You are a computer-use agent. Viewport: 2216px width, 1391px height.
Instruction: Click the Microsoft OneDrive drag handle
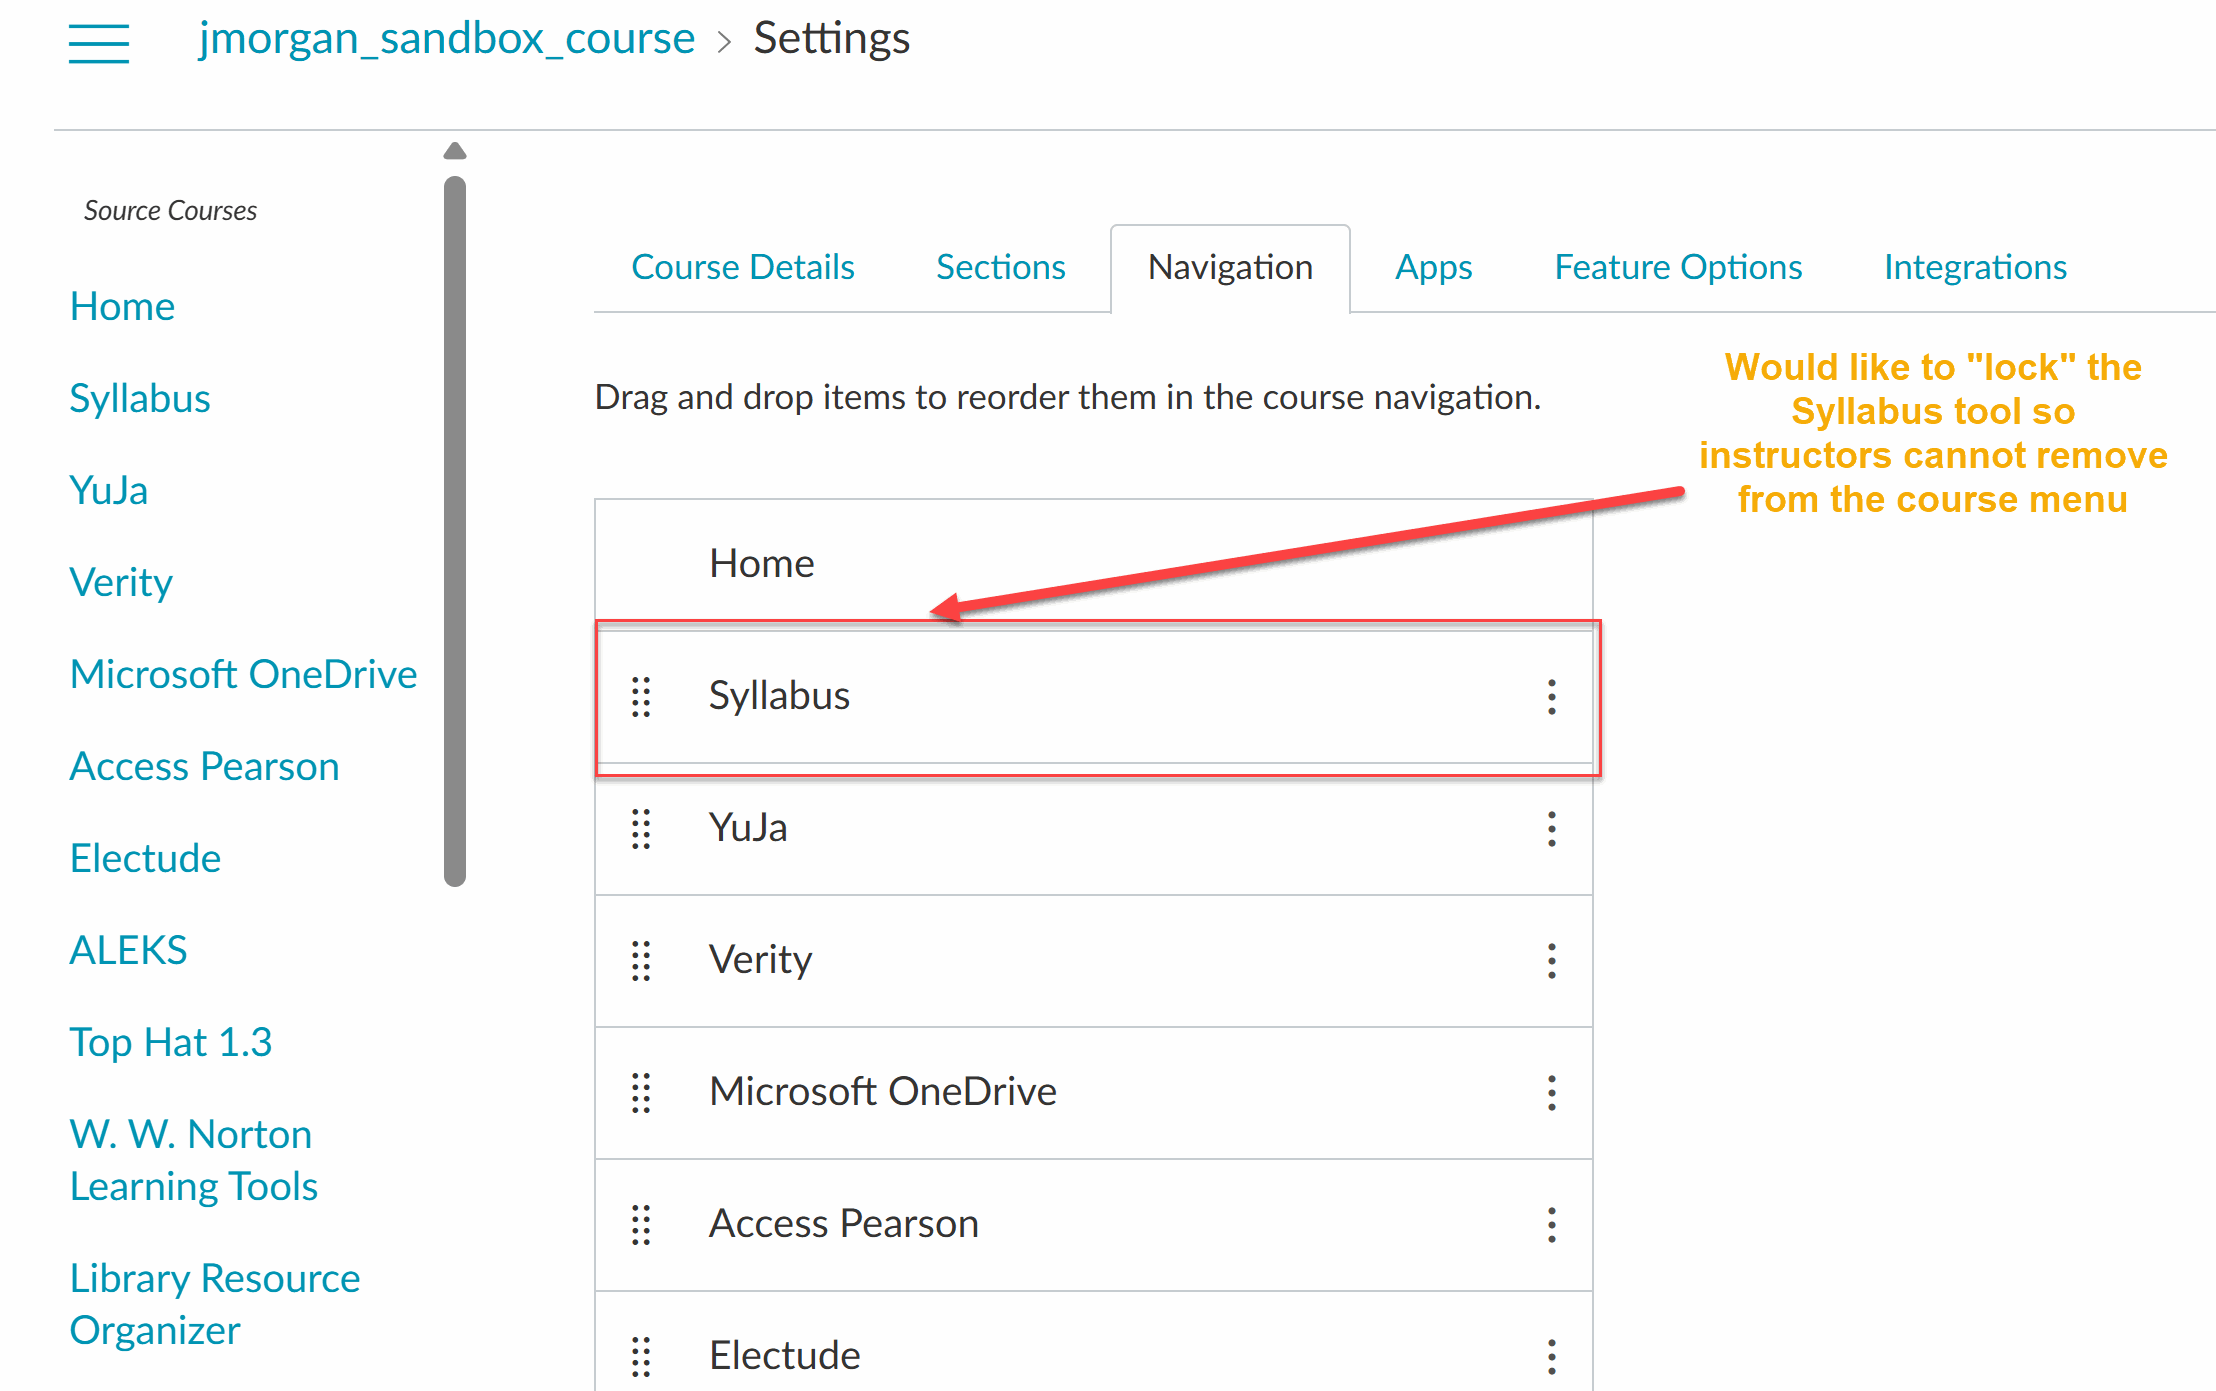[x=641, y=1093]
